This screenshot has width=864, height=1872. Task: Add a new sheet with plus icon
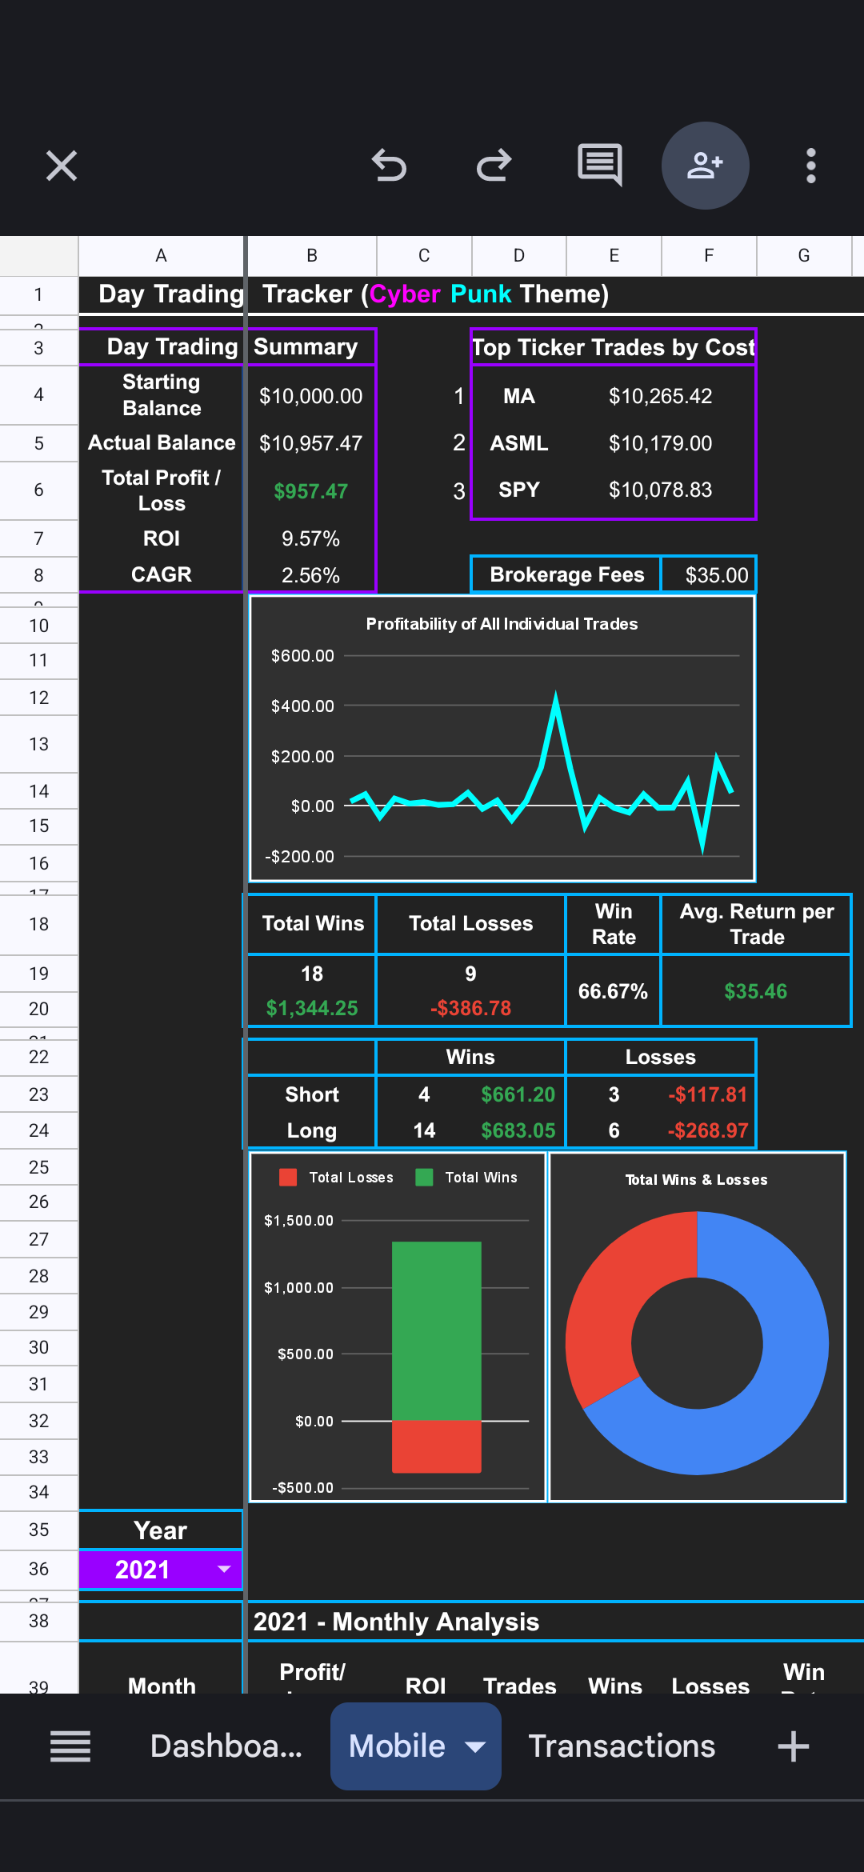[x=793, y=1747]
